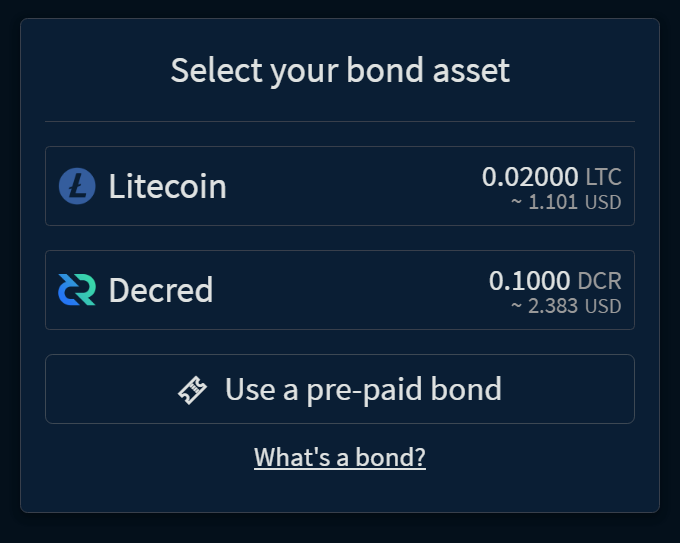Image resolution: width=680 pixels, height=543 pixels.
Task: Click the LTC ticker symbol
Action: 603,178
